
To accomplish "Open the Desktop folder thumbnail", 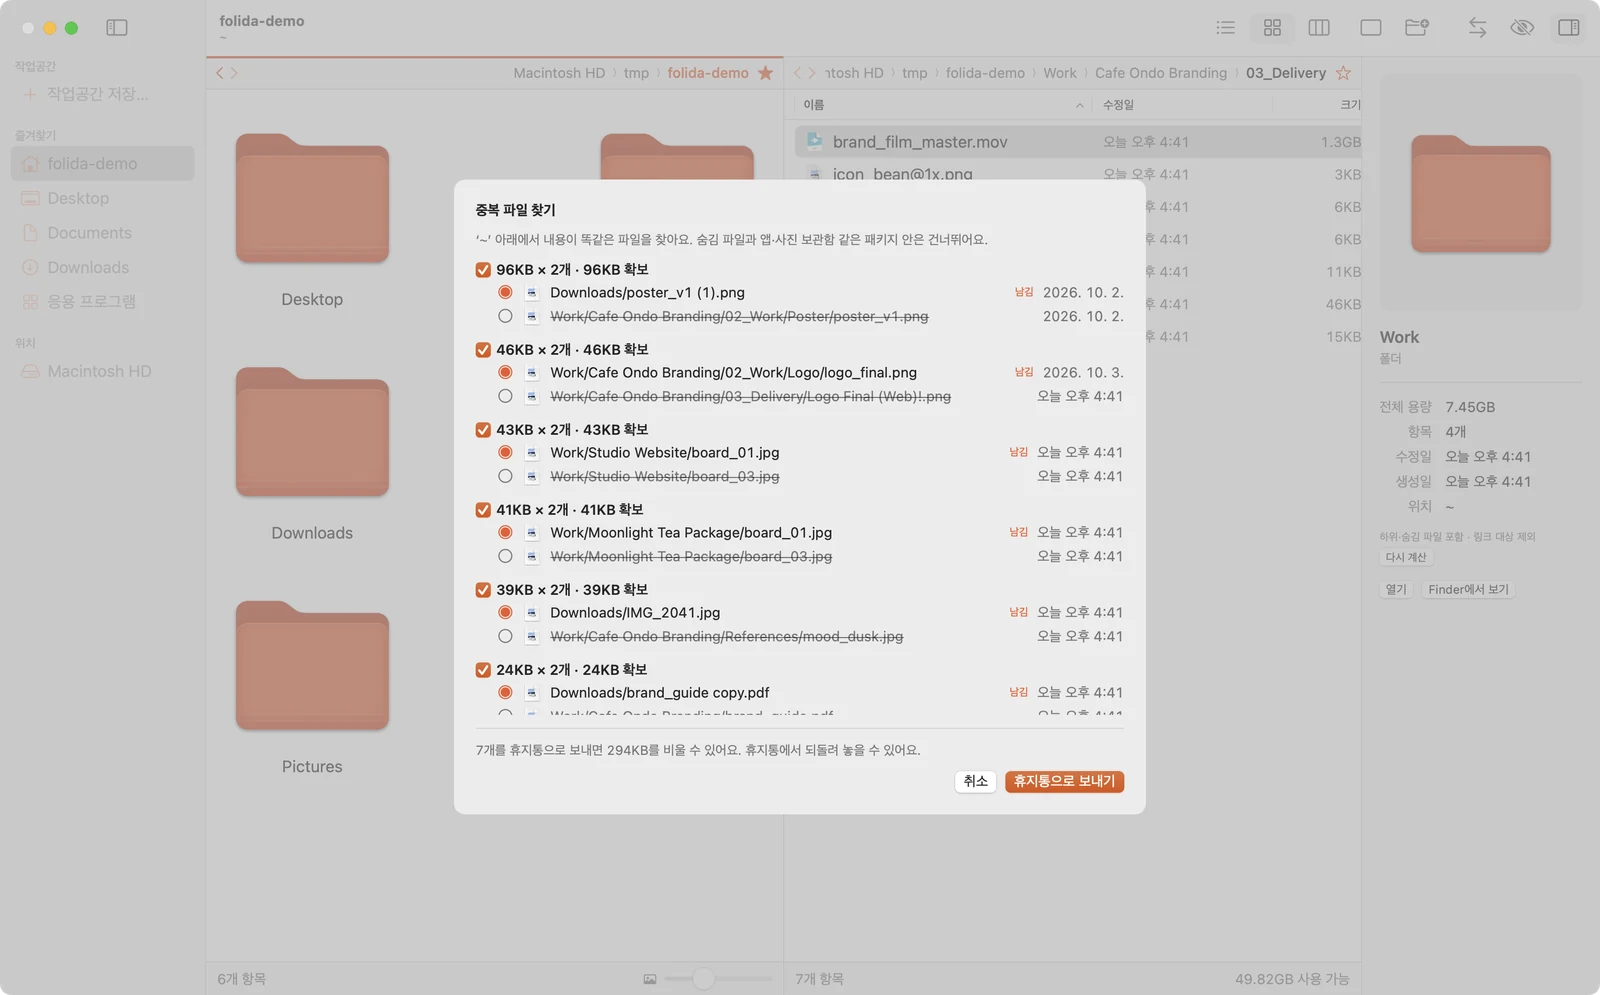I will point(312,199).
